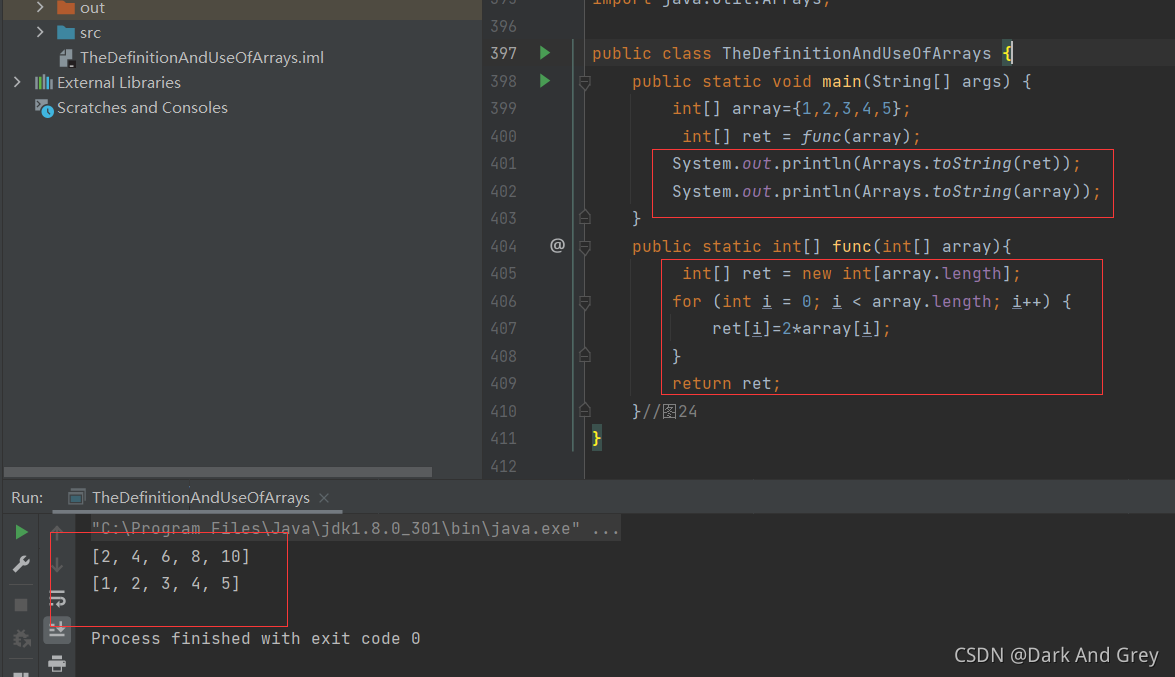This screenshot has width=1175, height=677.
Task: Run class from gutter arrow on line 397
Action: pyautogui.click(x=545, y=52)
